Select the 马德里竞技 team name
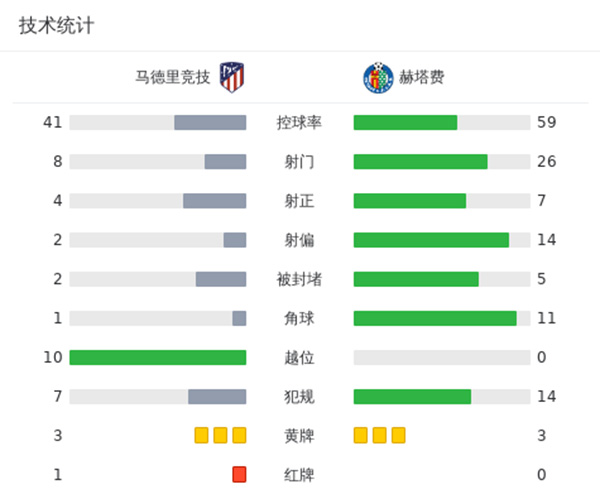This screenshot has width=600, height=494. (x=173, y=77)
